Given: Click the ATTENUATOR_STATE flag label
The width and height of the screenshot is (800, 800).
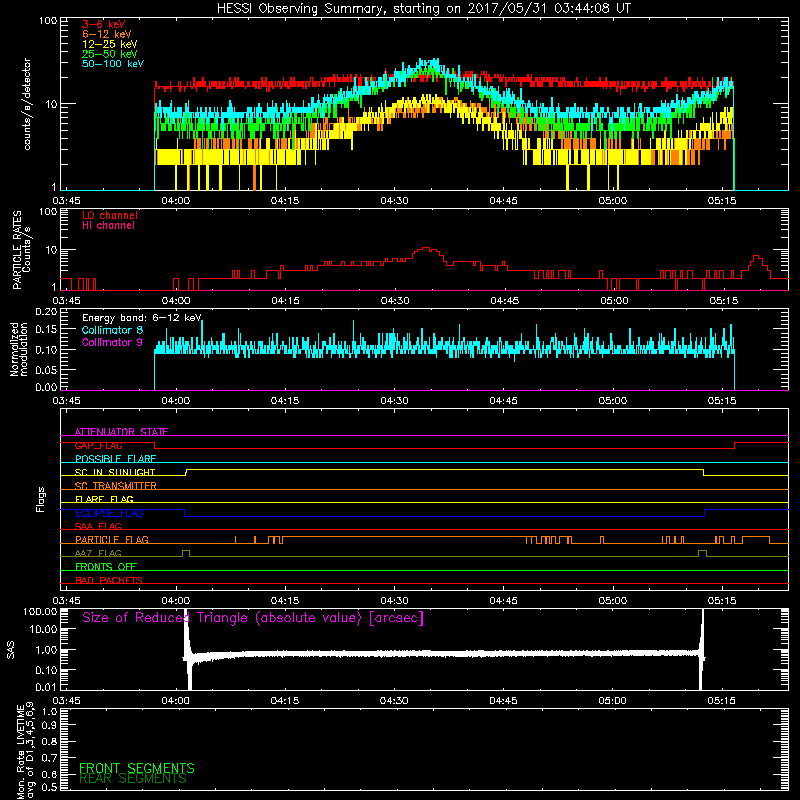Looking at the screenshot, I should point(121,432).
